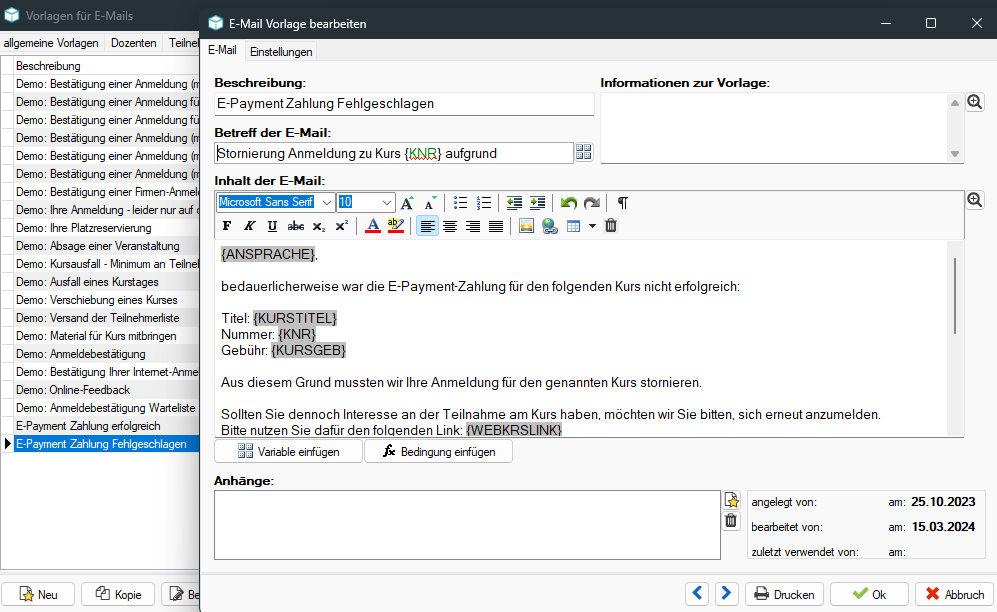Undo the last edit

click(x=568, y=203)
